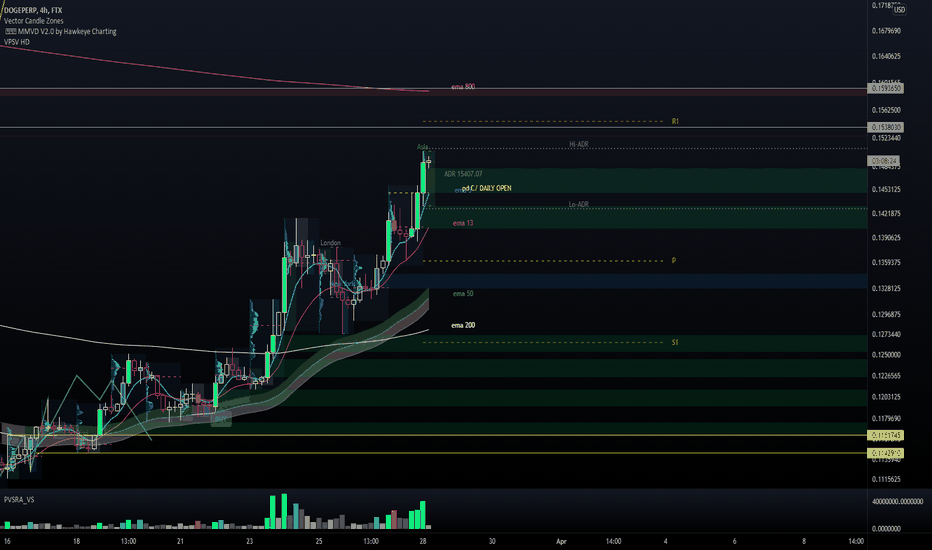Click the Asia session label
The image size is (932, 550).
coord(423,147)
